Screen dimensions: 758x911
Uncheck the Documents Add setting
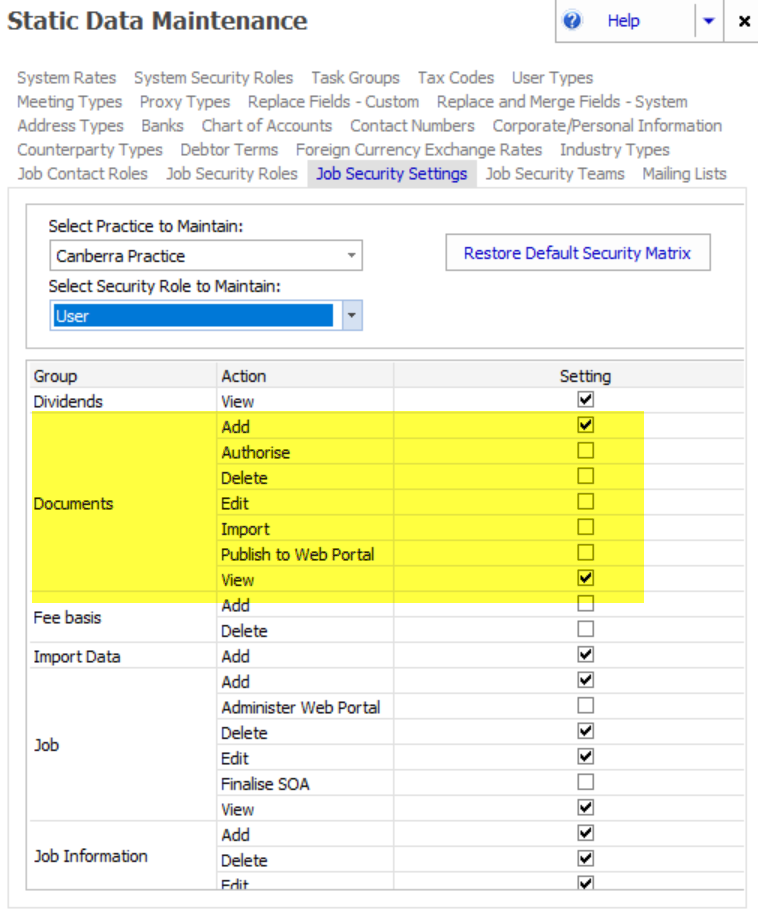586,426
